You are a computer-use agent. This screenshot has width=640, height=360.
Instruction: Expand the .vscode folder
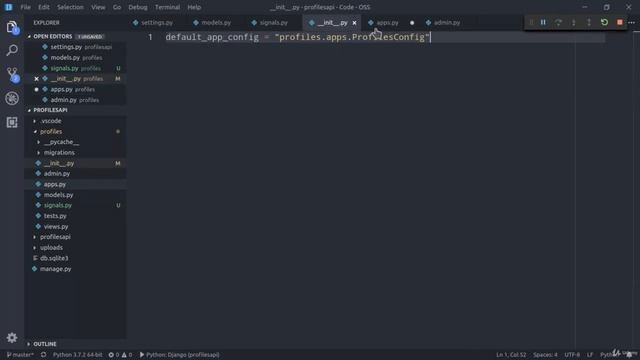pos(51,121)
